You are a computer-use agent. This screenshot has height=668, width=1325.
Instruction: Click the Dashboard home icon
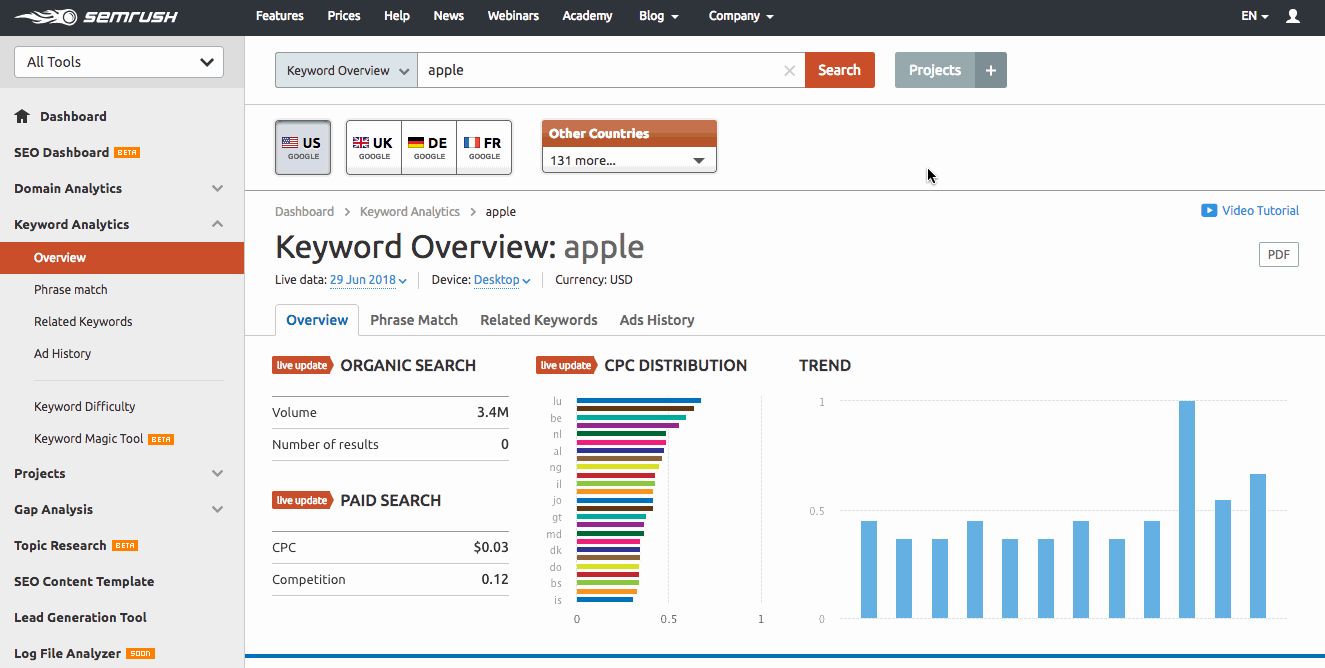coord(22,116)
